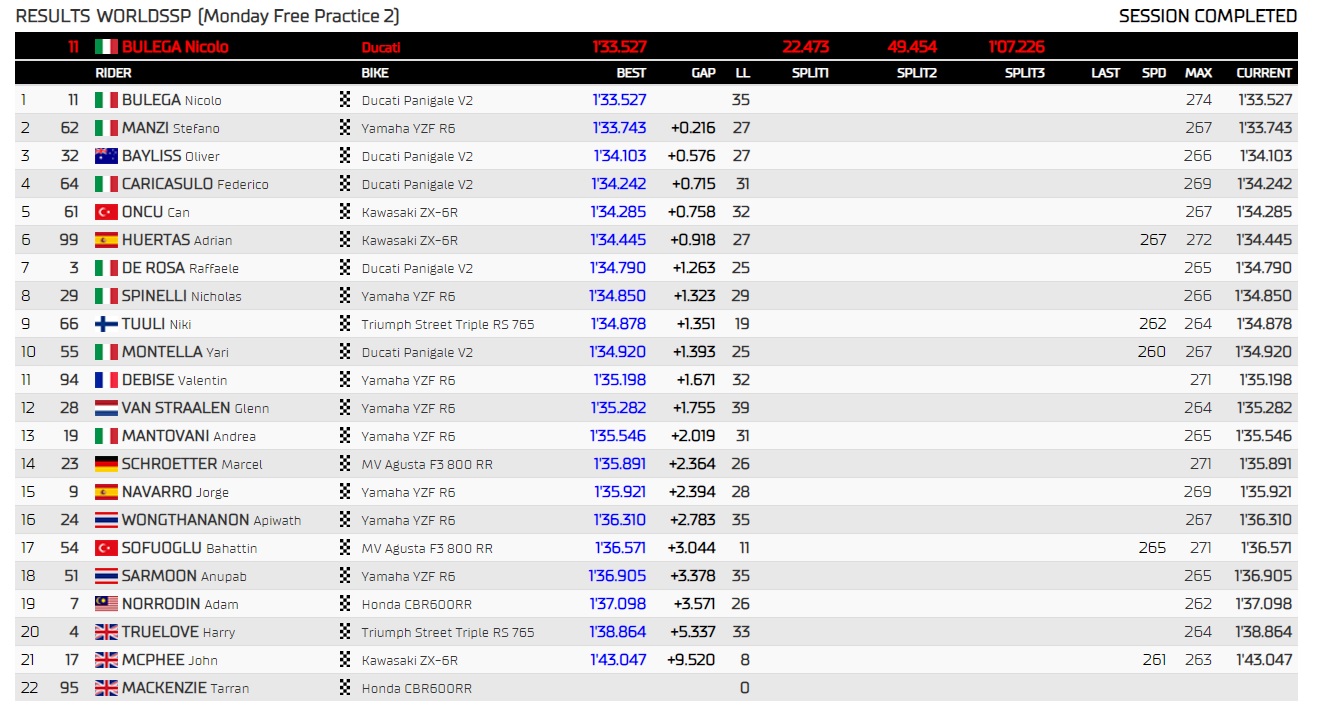Image resolution: width=1330 pixels, height=710 pixels.
Task: Click the Italian flag in the red leader banner
Action: 106,47
